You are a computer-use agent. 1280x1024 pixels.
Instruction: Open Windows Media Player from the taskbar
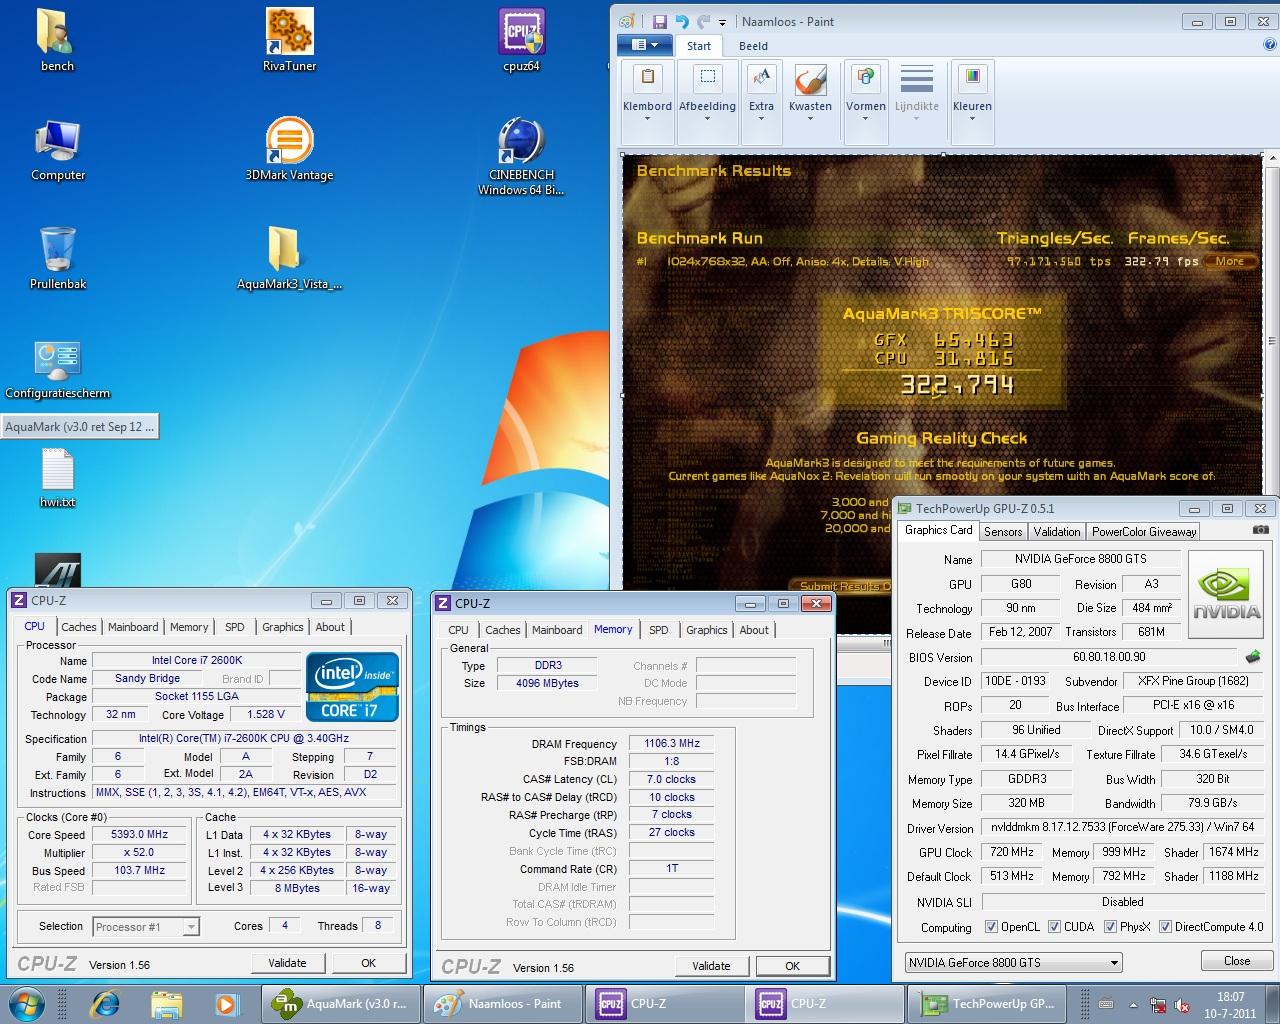[x=226, y=1003]
